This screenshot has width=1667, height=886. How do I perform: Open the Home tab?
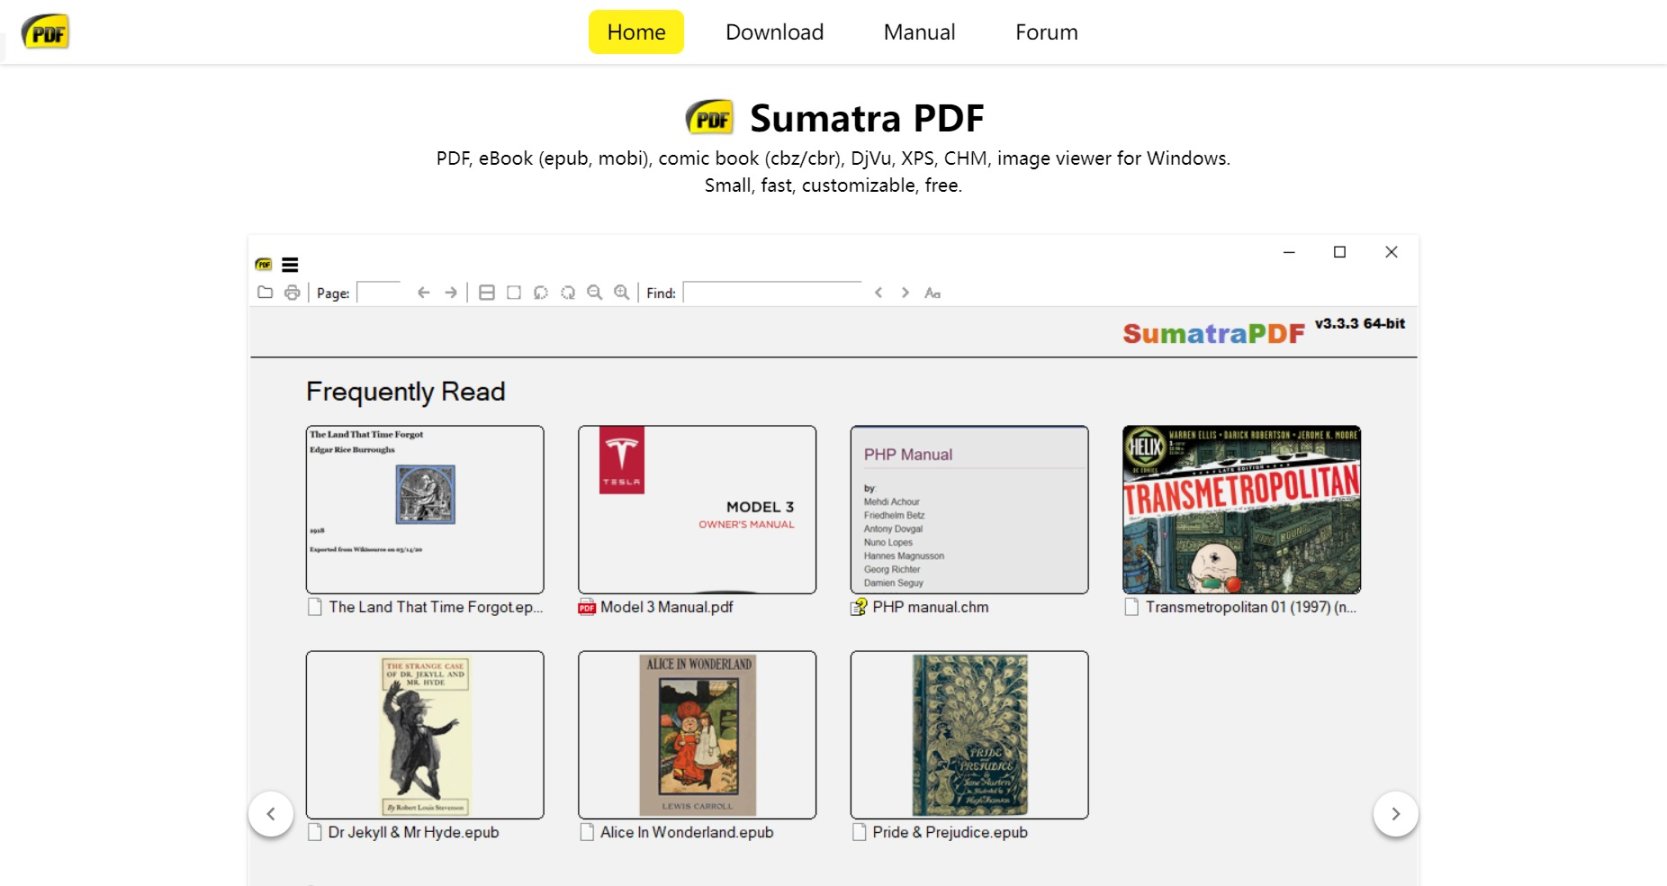click(636, 32)
